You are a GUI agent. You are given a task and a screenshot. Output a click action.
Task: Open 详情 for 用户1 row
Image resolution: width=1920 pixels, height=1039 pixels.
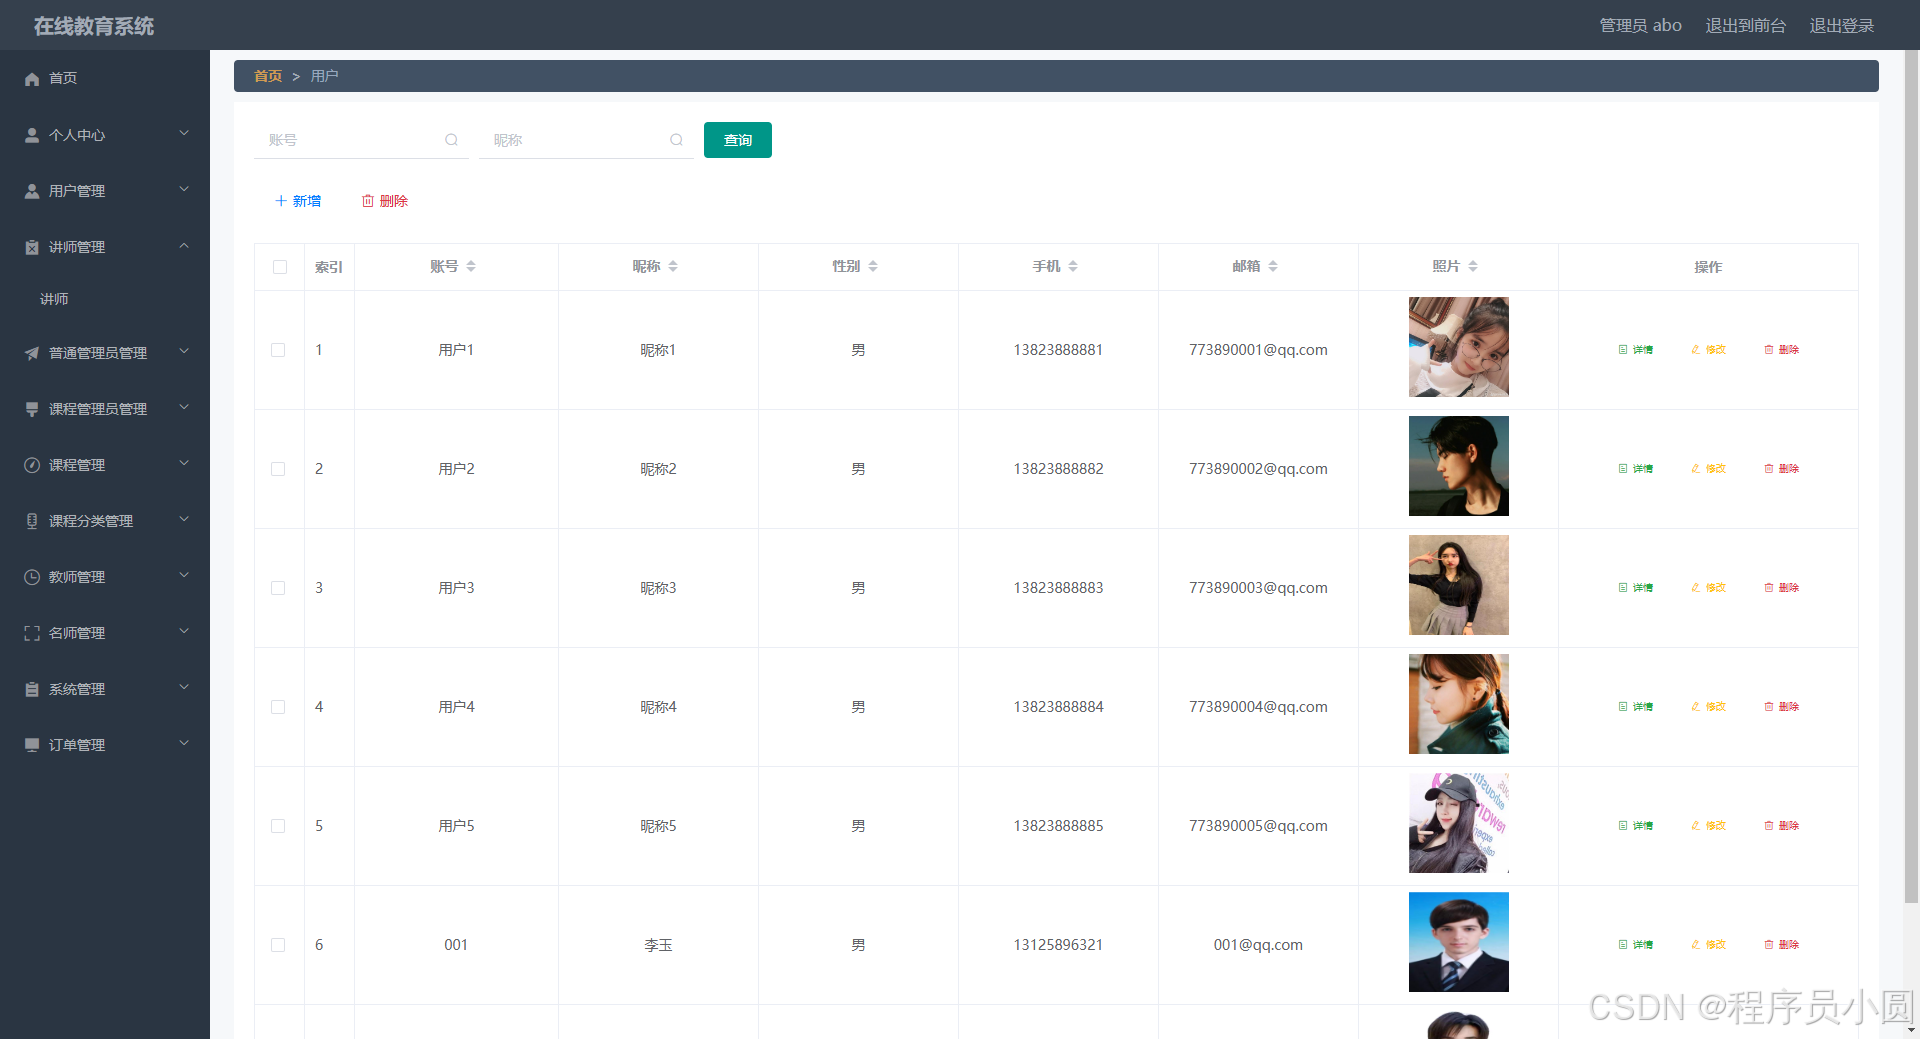point(1636,350)
